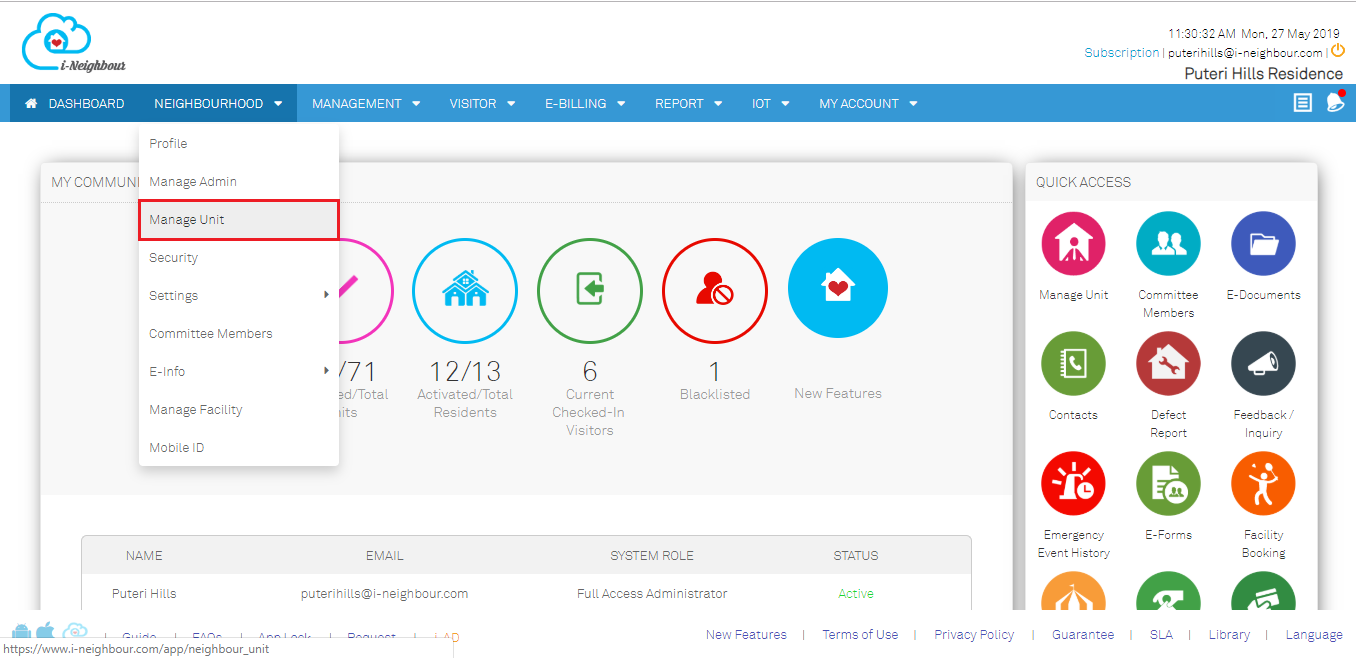
Task: Expand the Settings submenu arrow
Action: [326, 295]
